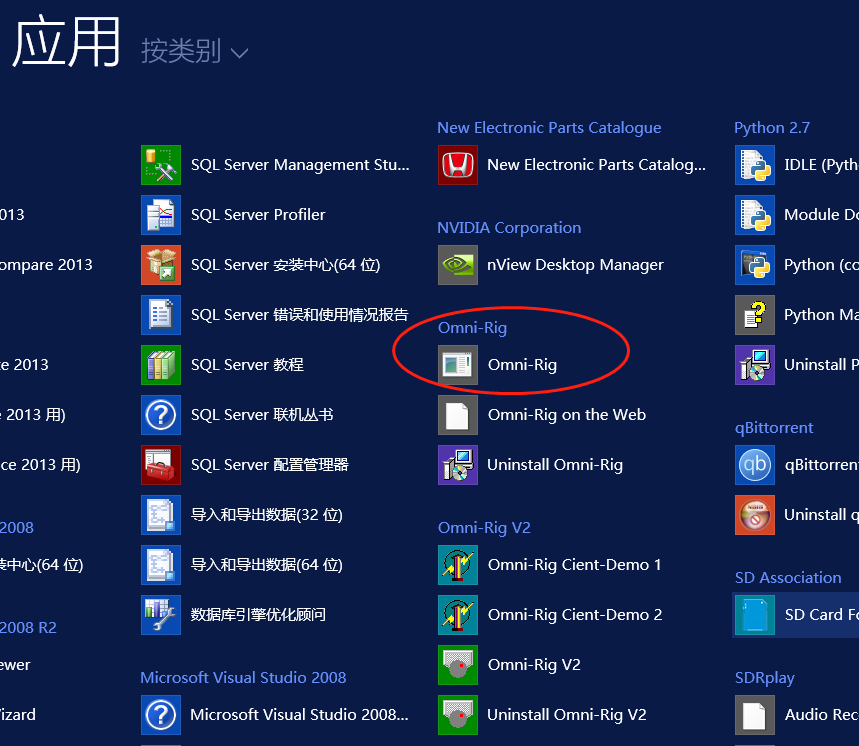Launch Omni-Rig Cient-Demo 1 icon

(458, 565)
